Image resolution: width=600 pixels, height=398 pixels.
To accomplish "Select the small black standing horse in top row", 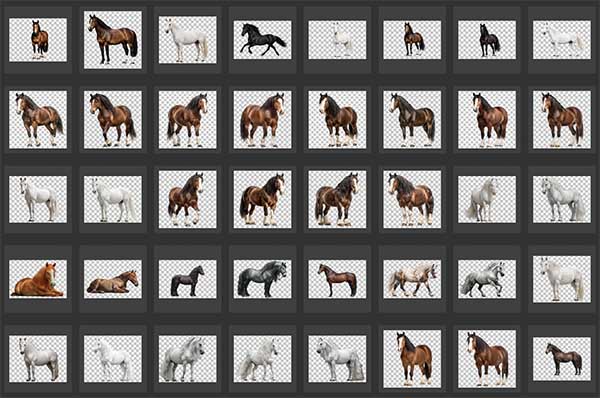I will pyautogui.click(x=487, y=40).
